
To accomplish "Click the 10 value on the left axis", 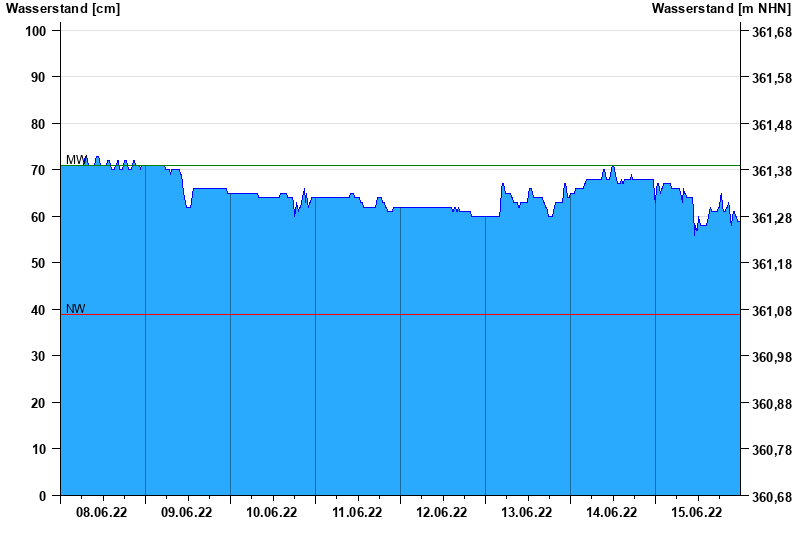I will (39, 449).
